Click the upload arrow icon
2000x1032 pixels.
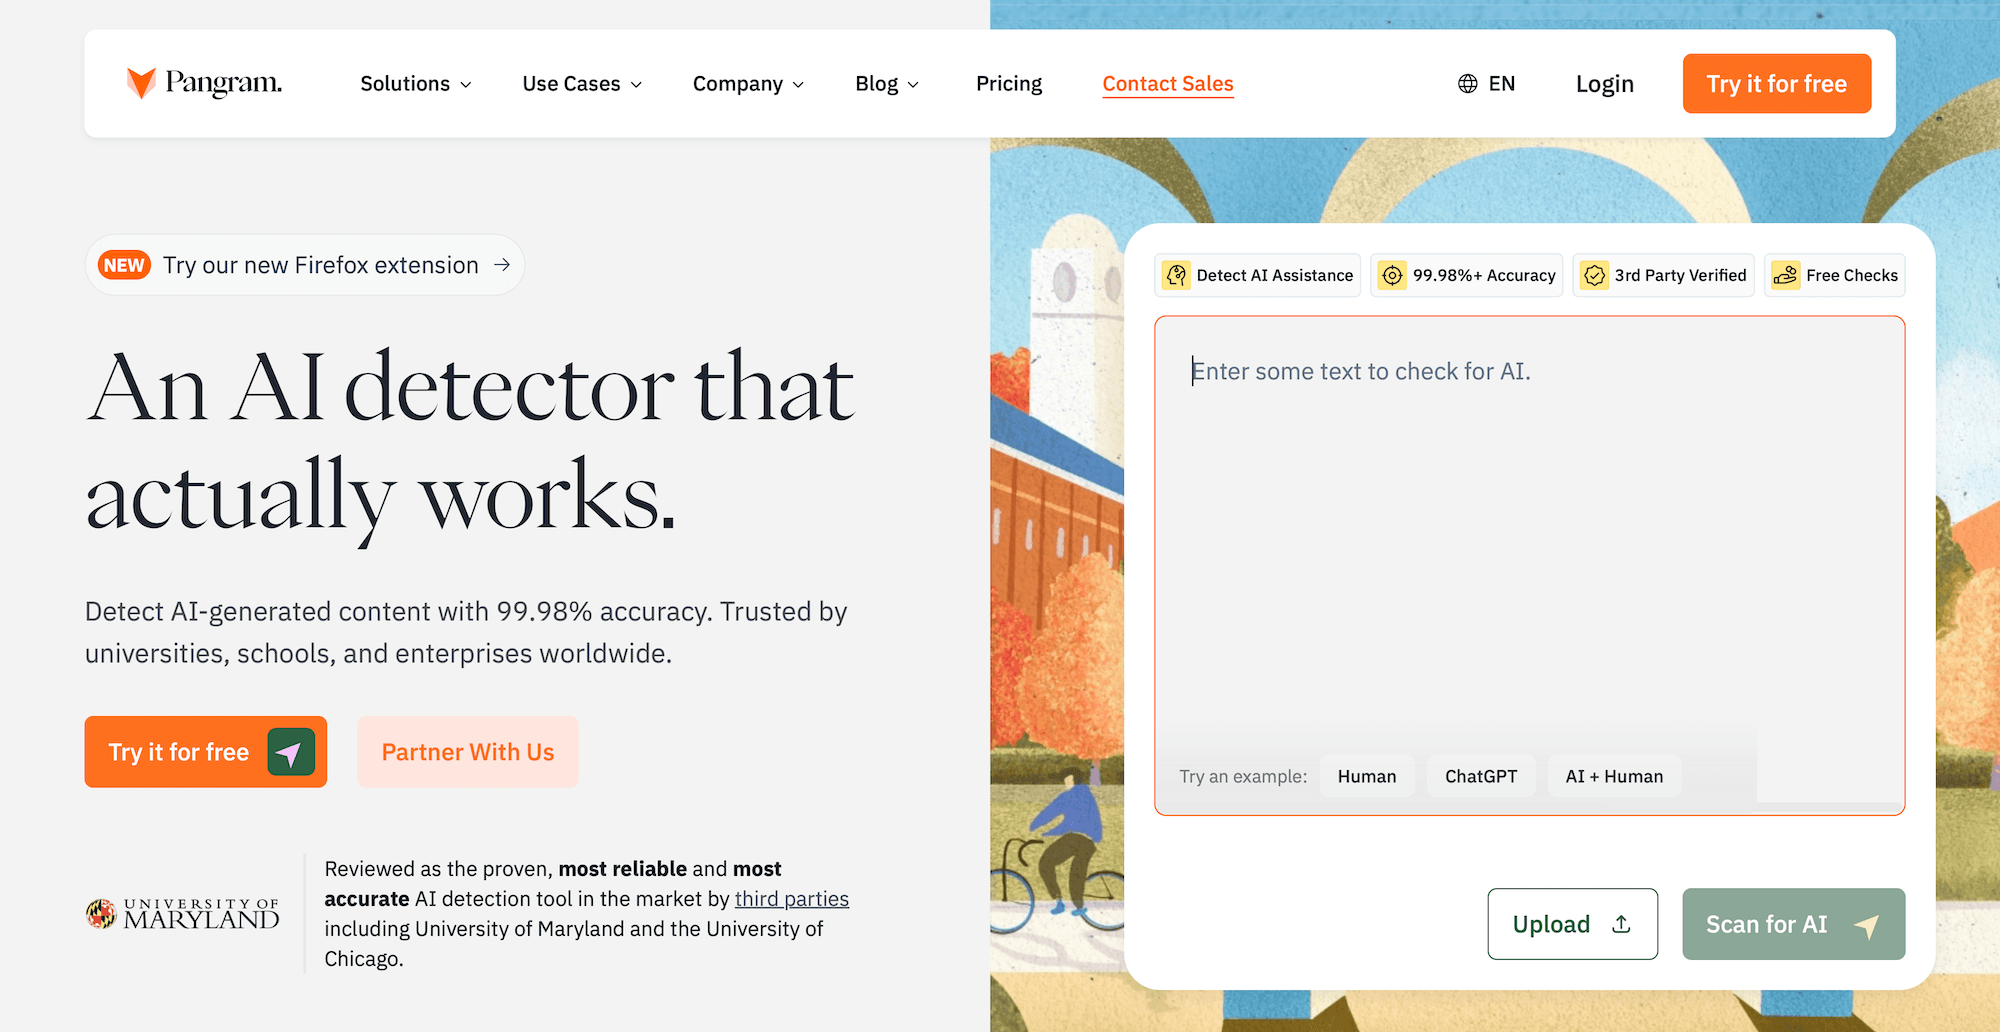1622,924
